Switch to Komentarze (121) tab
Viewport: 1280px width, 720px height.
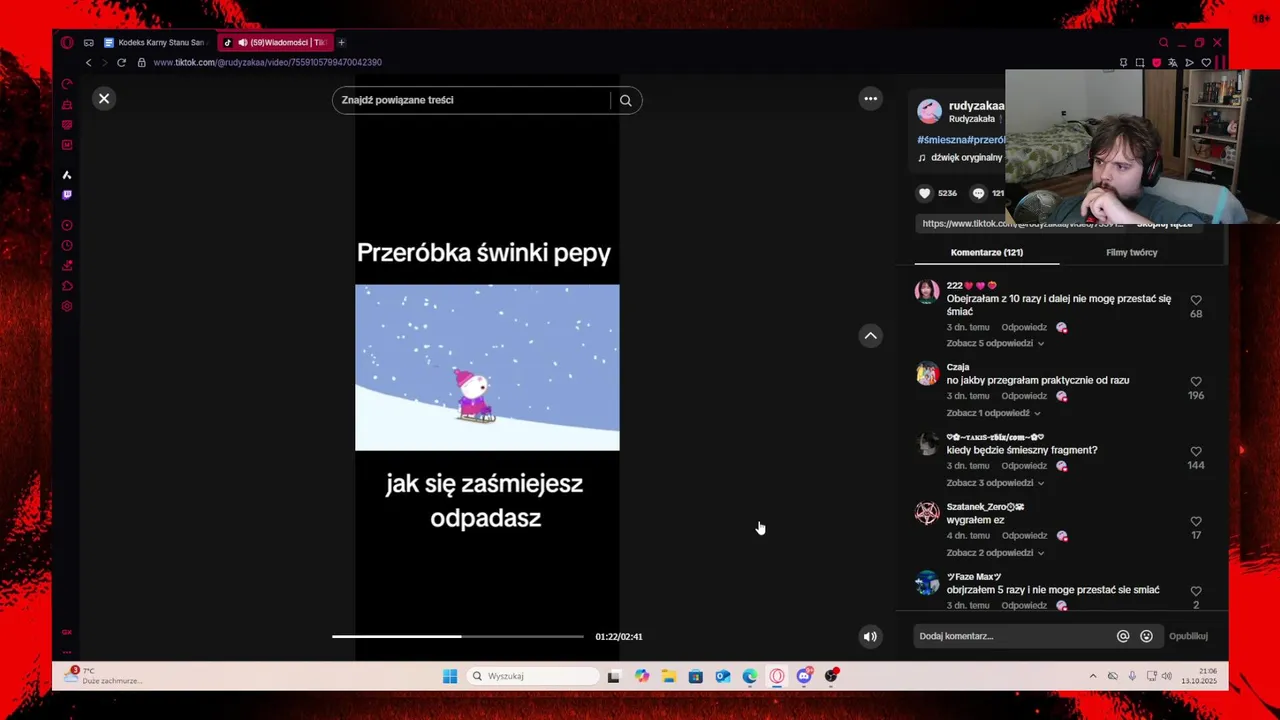coord(987,253)
